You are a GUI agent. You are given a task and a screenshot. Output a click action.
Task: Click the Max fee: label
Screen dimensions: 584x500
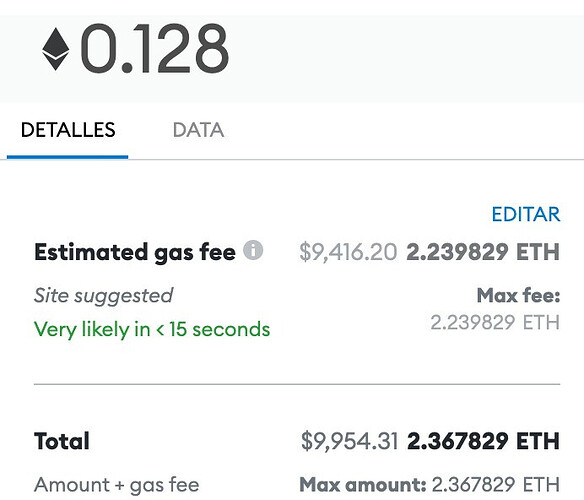pyautogui.click(x=518, y=295)
